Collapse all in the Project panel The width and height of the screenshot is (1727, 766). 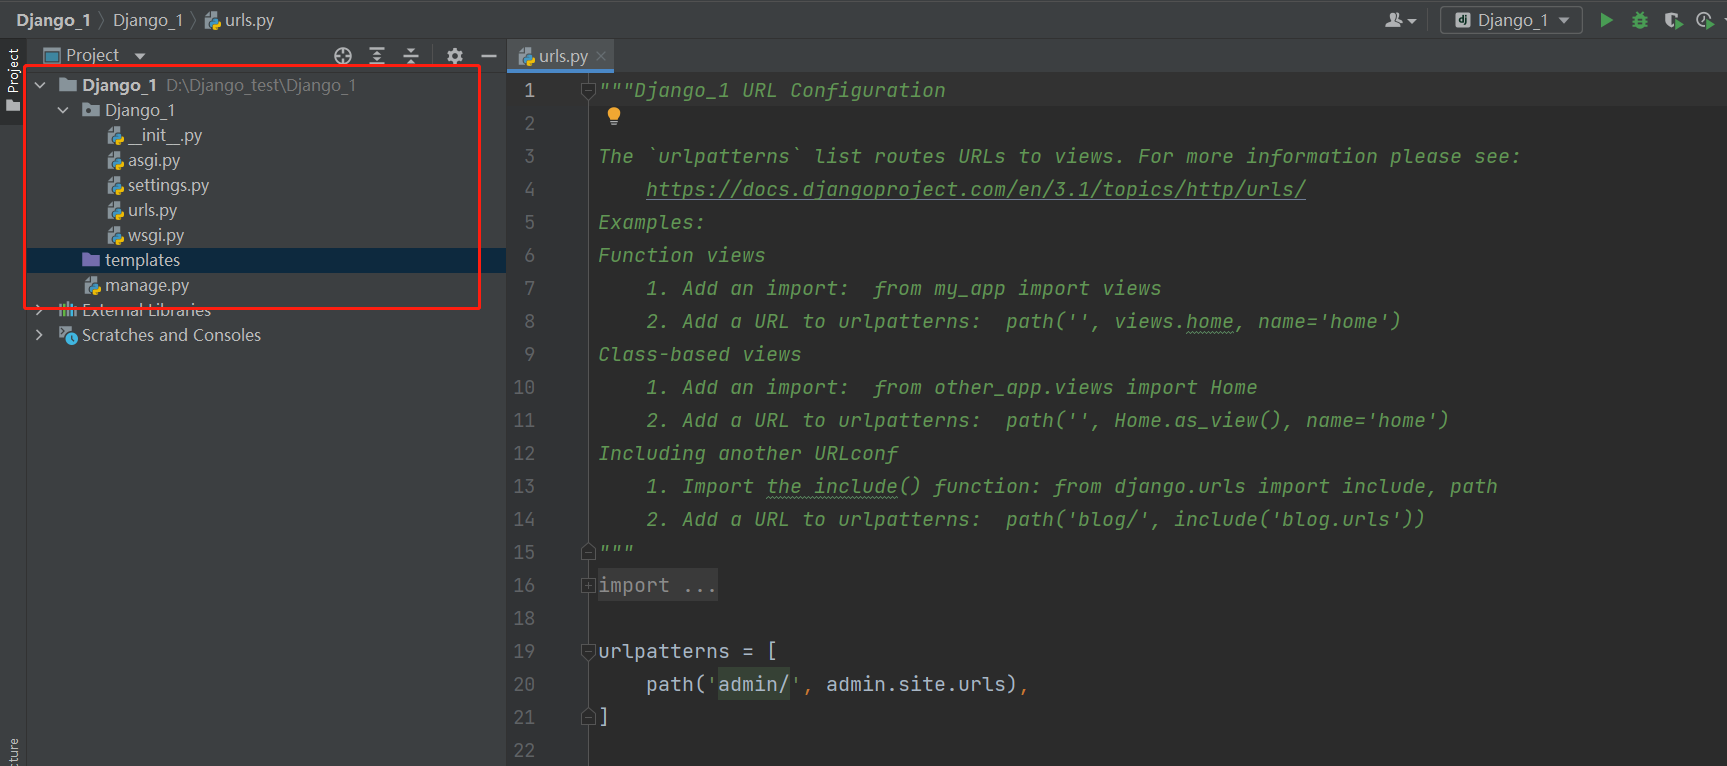point(411,56)
